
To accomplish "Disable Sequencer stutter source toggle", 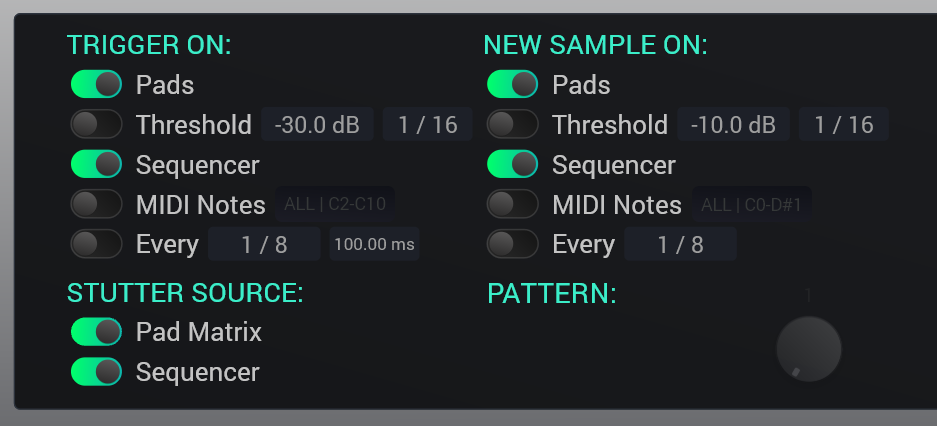I will point(96,372).
